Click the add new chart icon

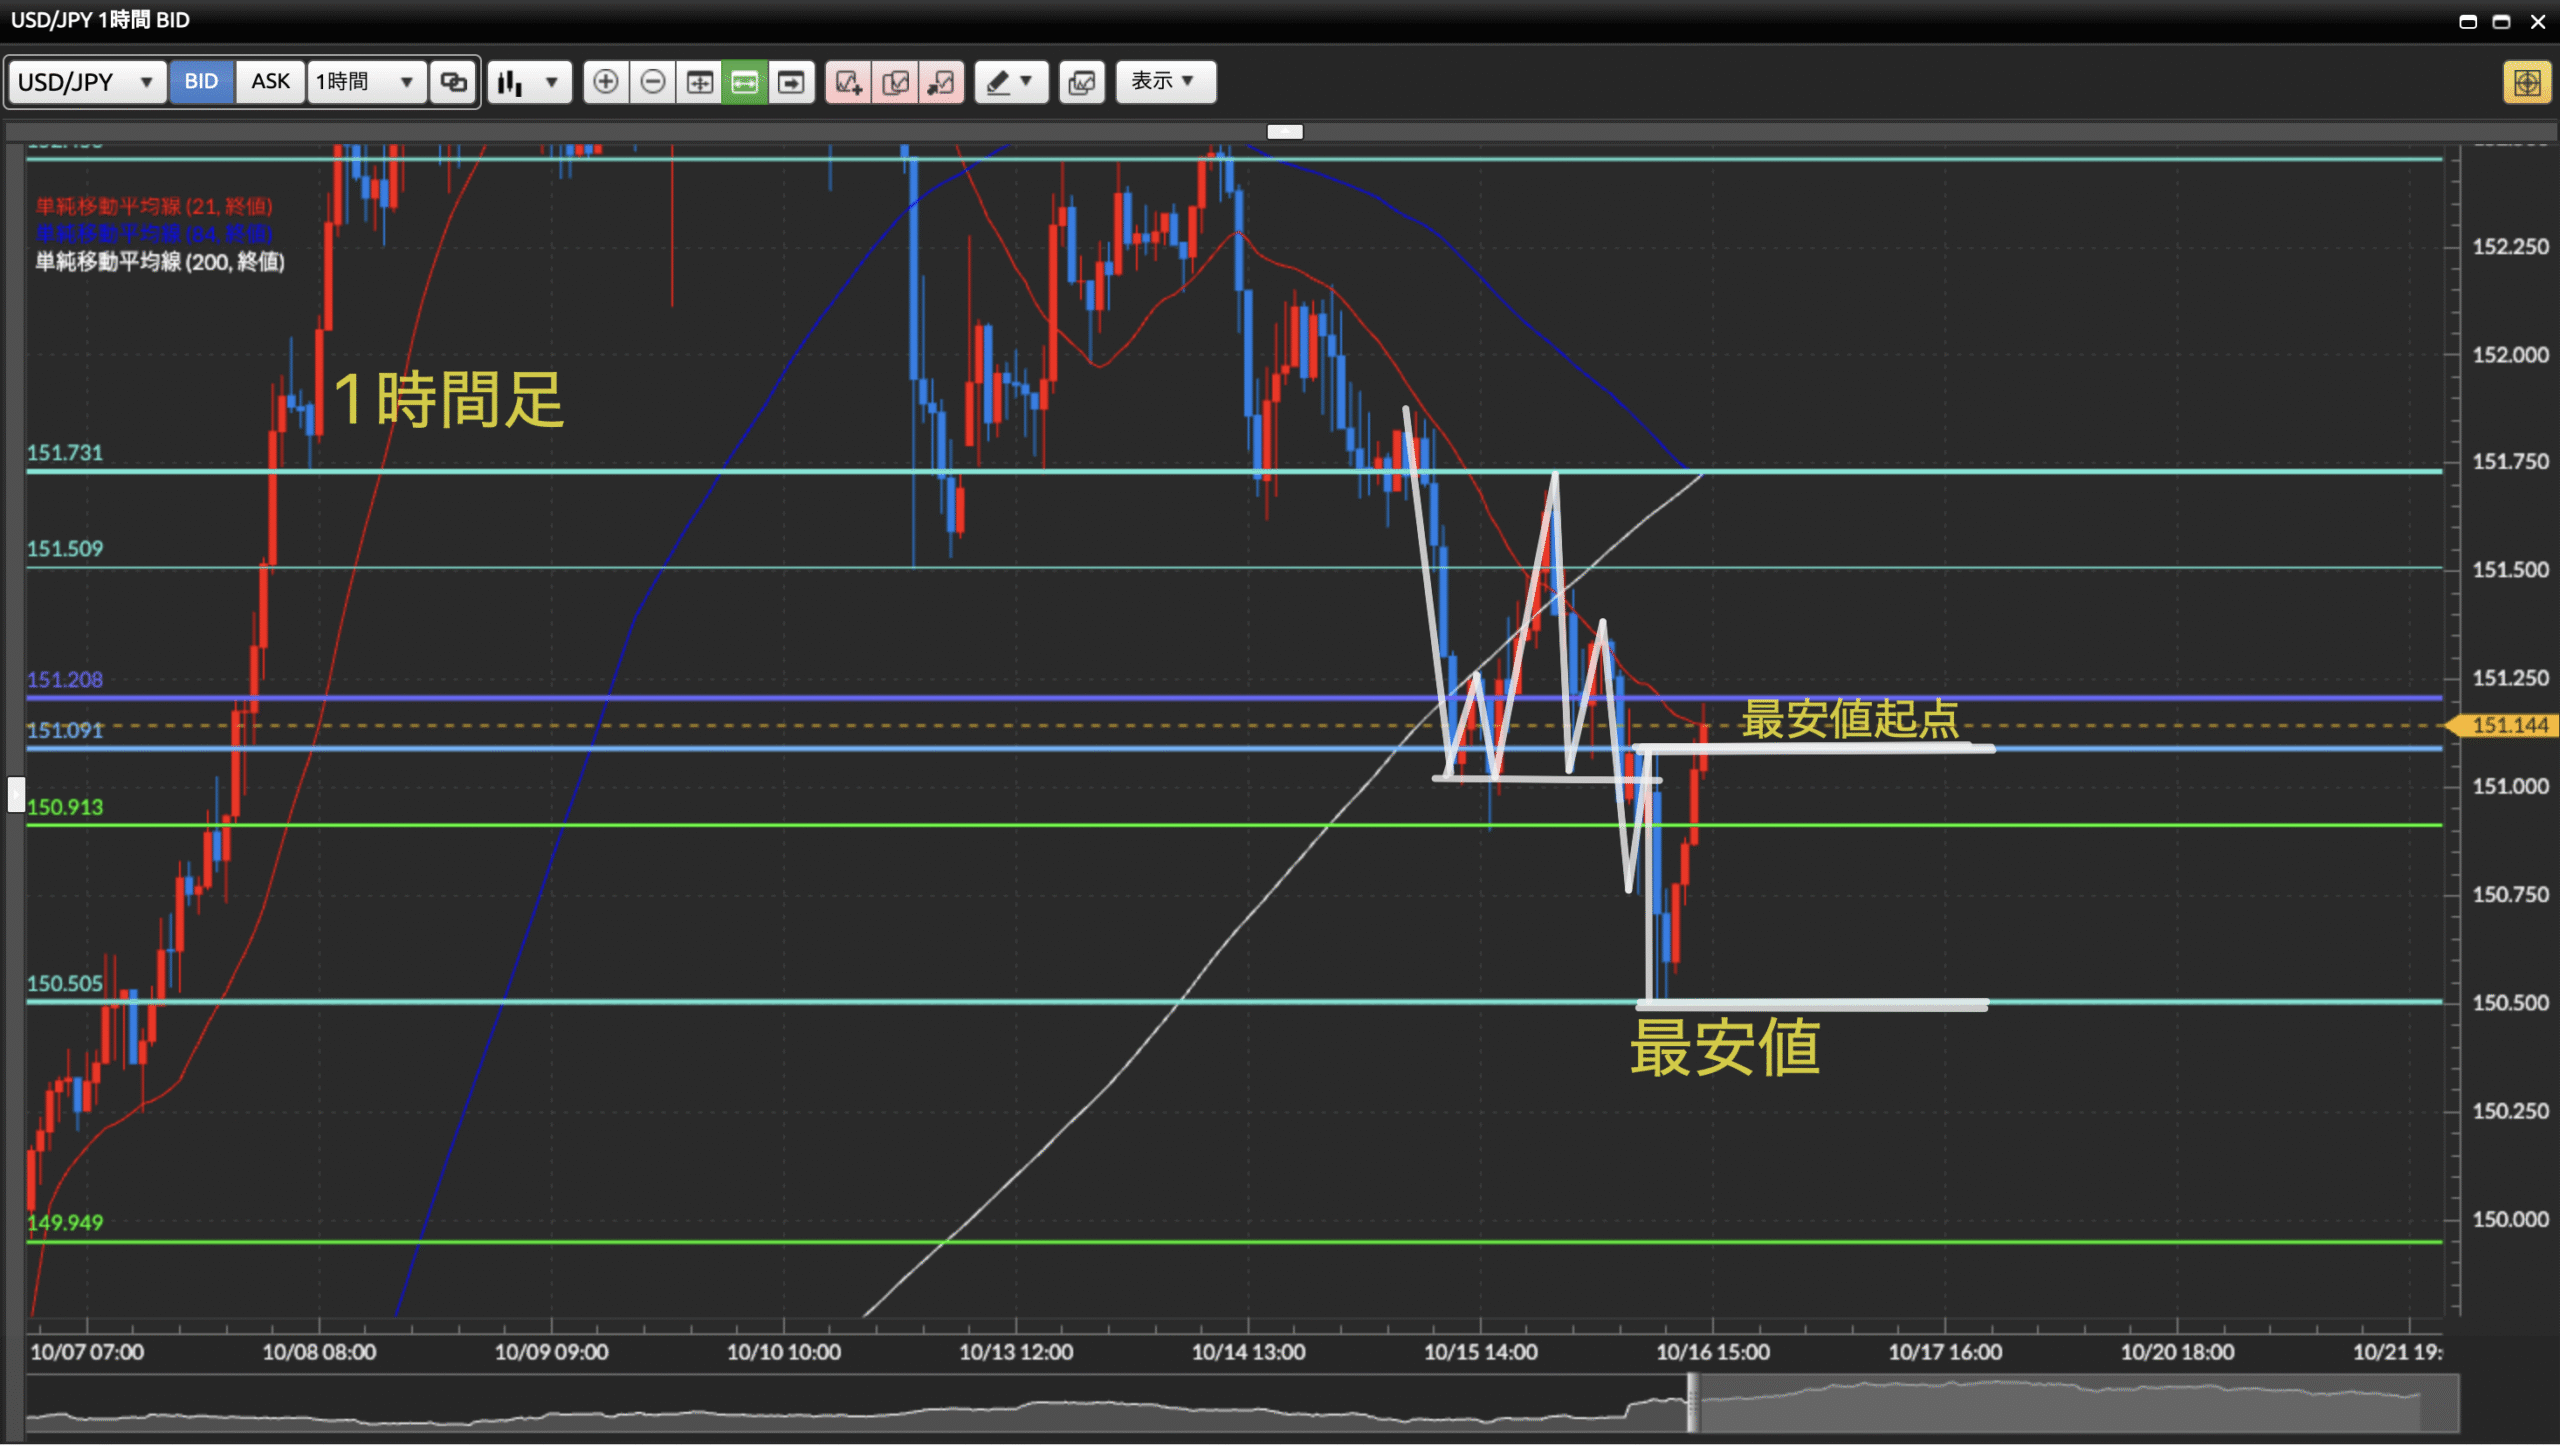848,82
